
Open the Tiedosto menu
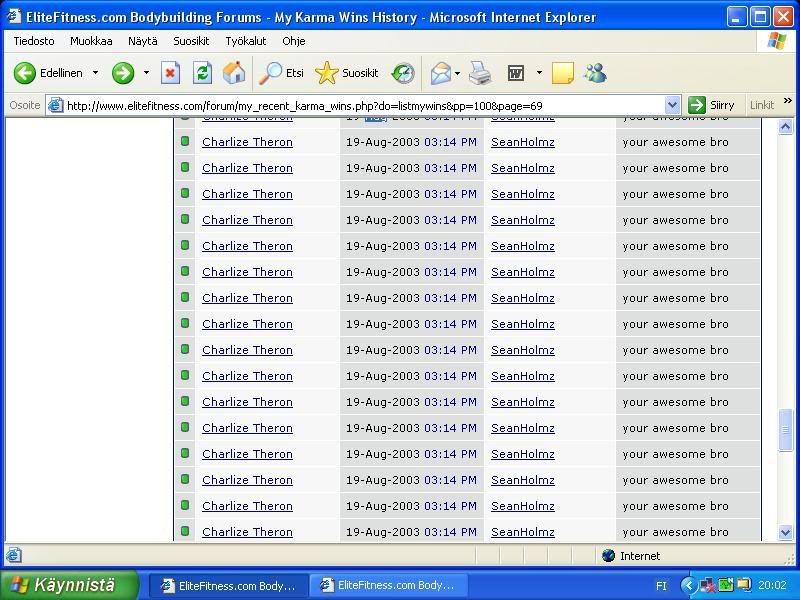pyautogui.click(x=34, y=41)
